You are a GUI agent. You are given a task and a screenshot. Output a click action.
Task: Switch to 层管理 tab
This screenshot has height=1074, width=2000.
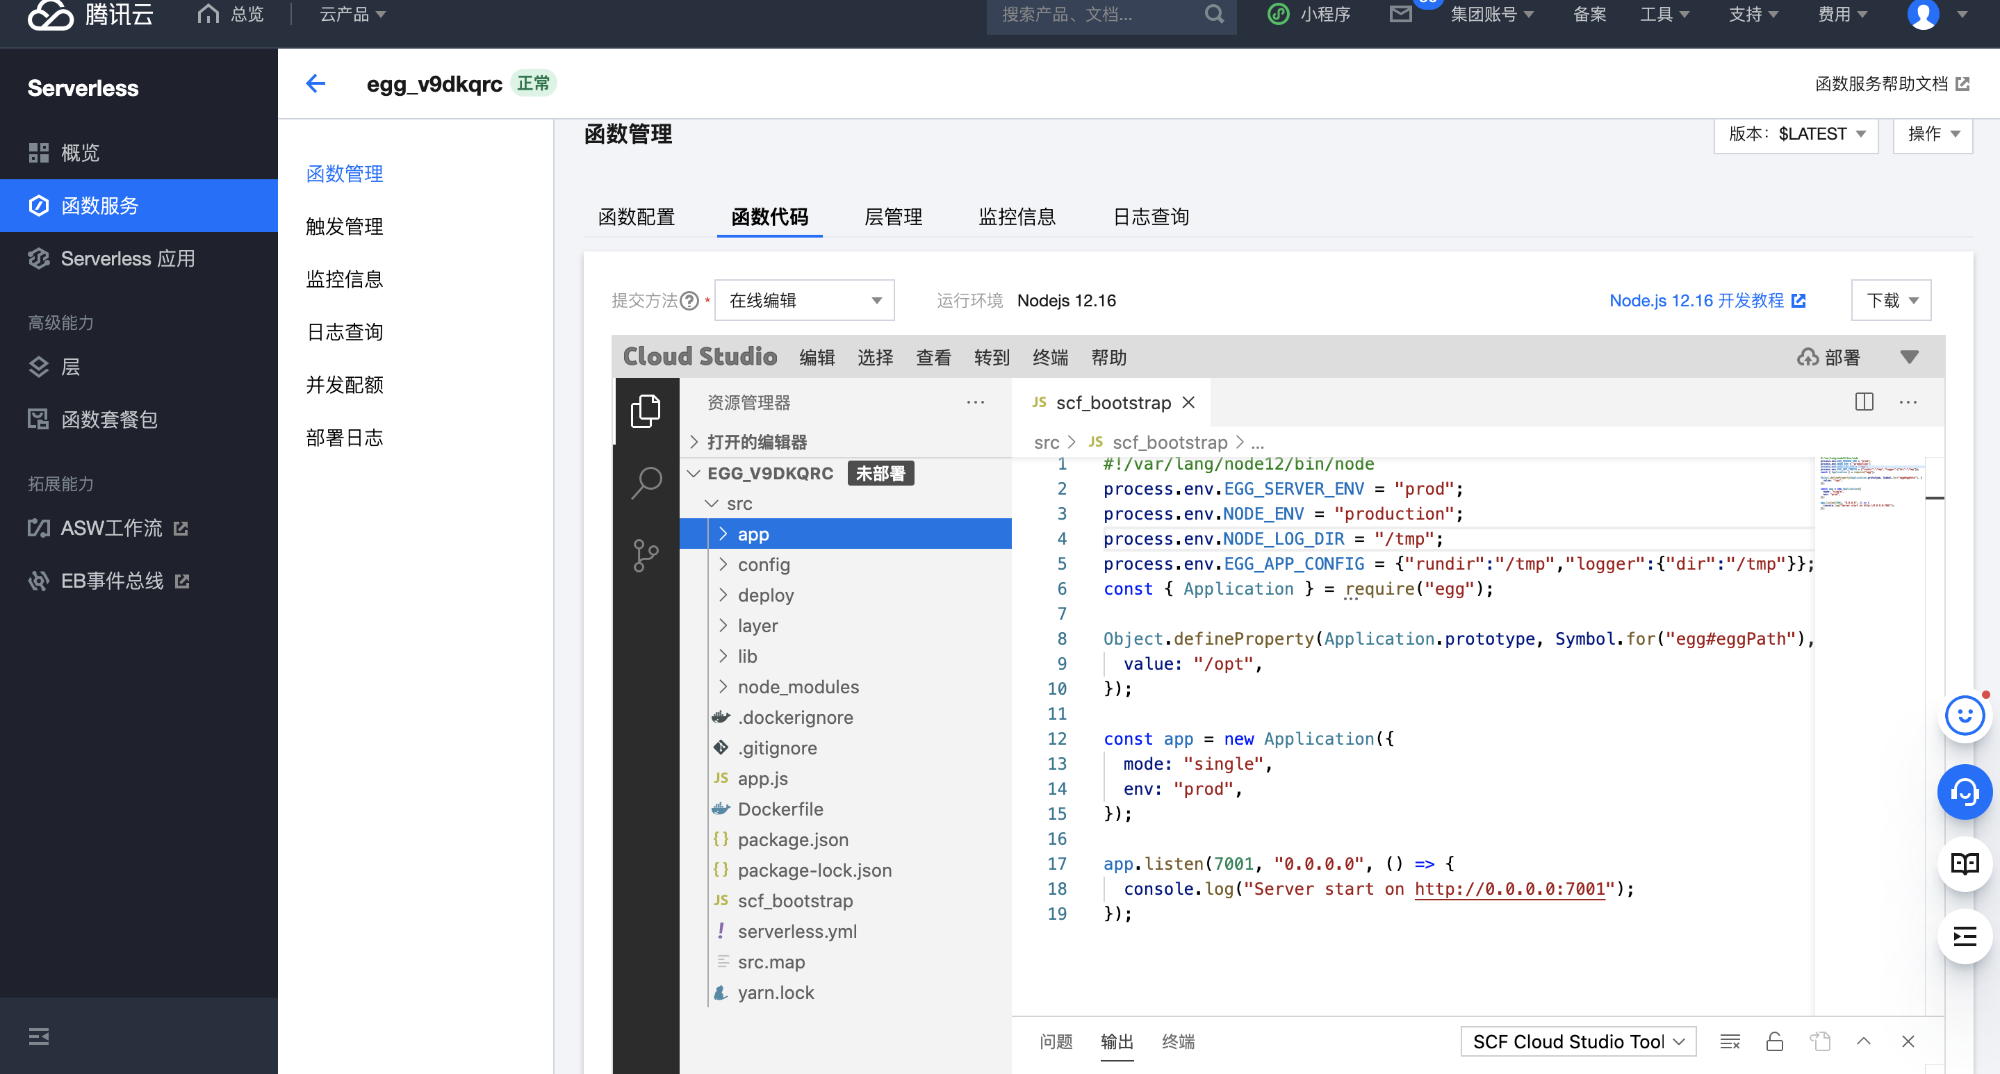pos(893,216)
